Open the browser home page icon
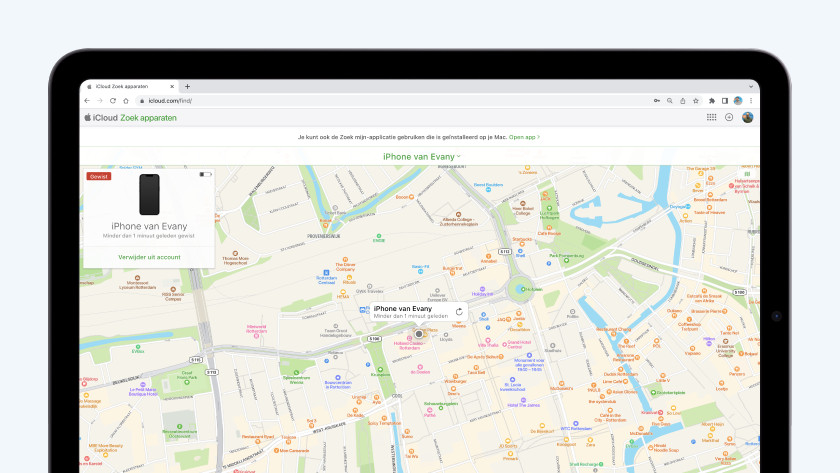This screenshot has width=840, height=473. coord(126,101)
